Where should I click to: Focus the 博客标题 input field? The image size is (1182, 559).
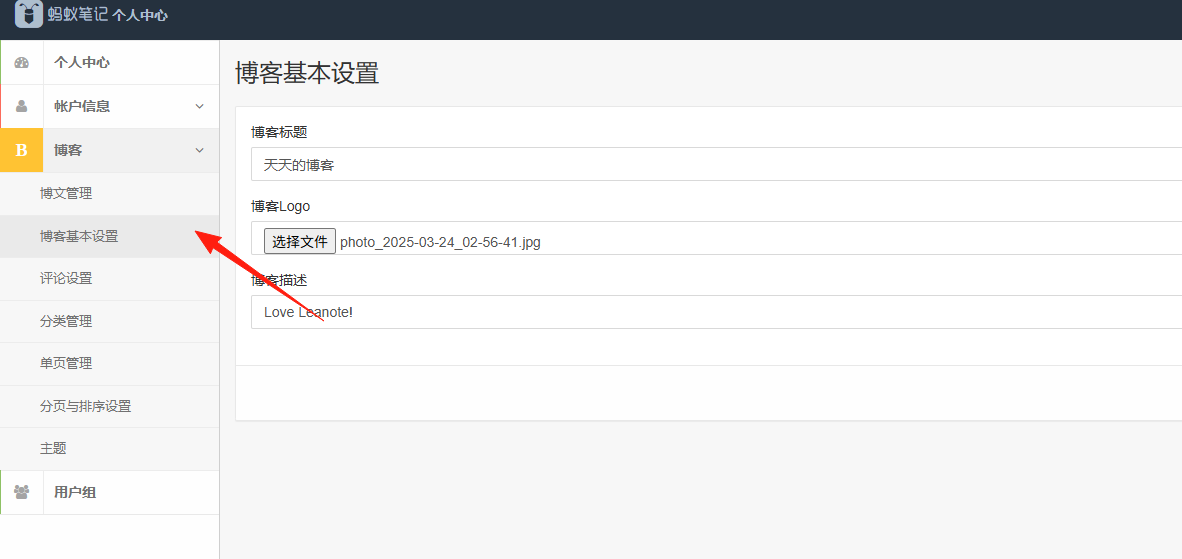(716, 164)
